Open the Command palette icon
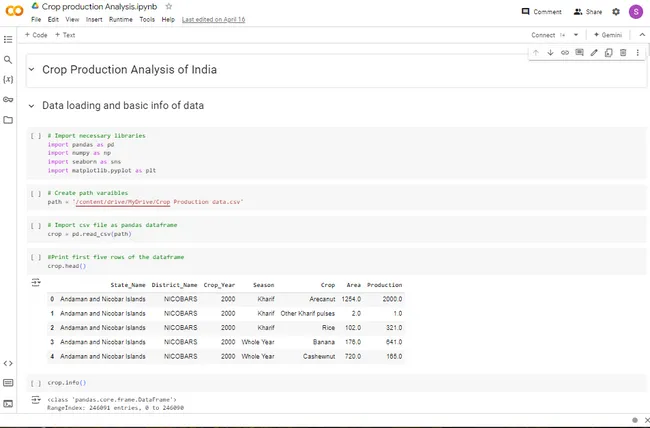This screenshot has width=650, height=428. tap(8, 383)
